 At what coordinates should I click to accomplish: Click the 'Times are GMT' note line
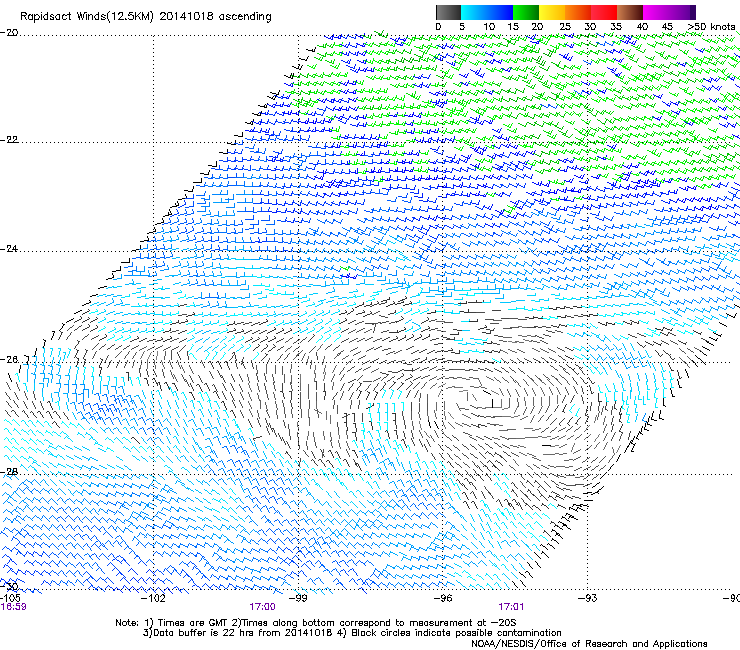pos(316,623)
